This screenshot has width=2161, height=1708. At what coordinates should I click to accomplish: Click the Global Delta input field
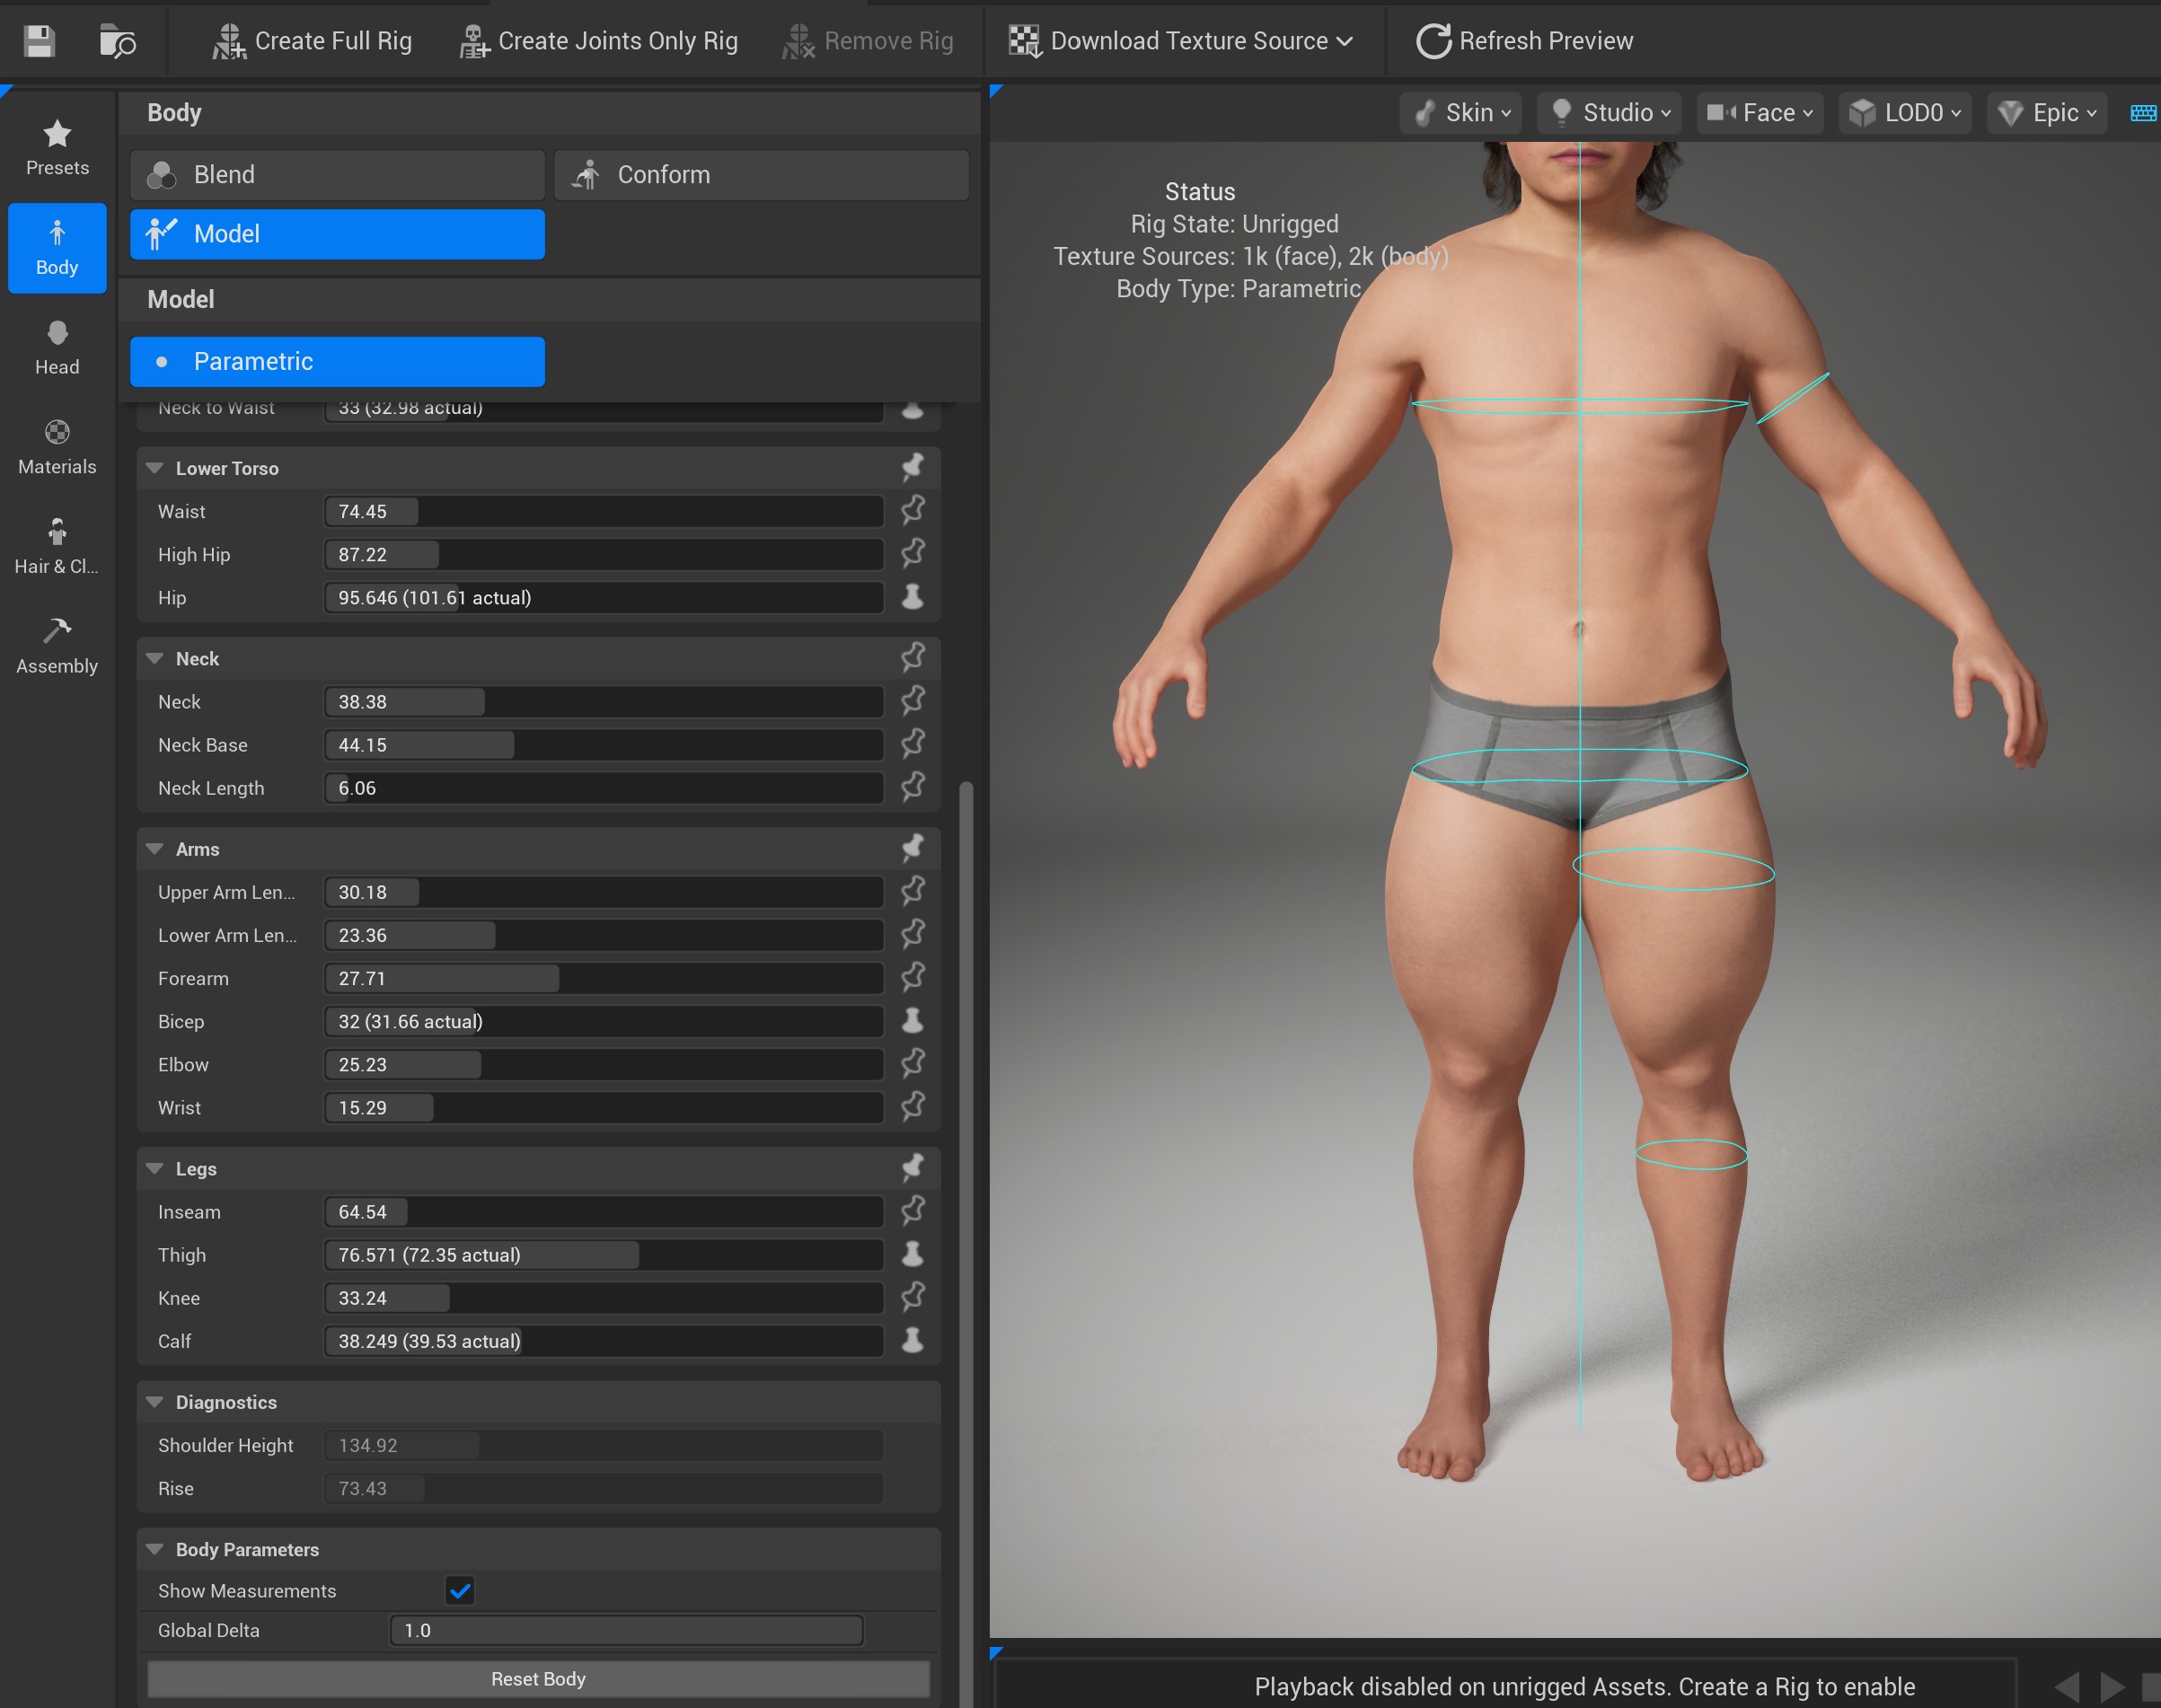[626, 1630]
